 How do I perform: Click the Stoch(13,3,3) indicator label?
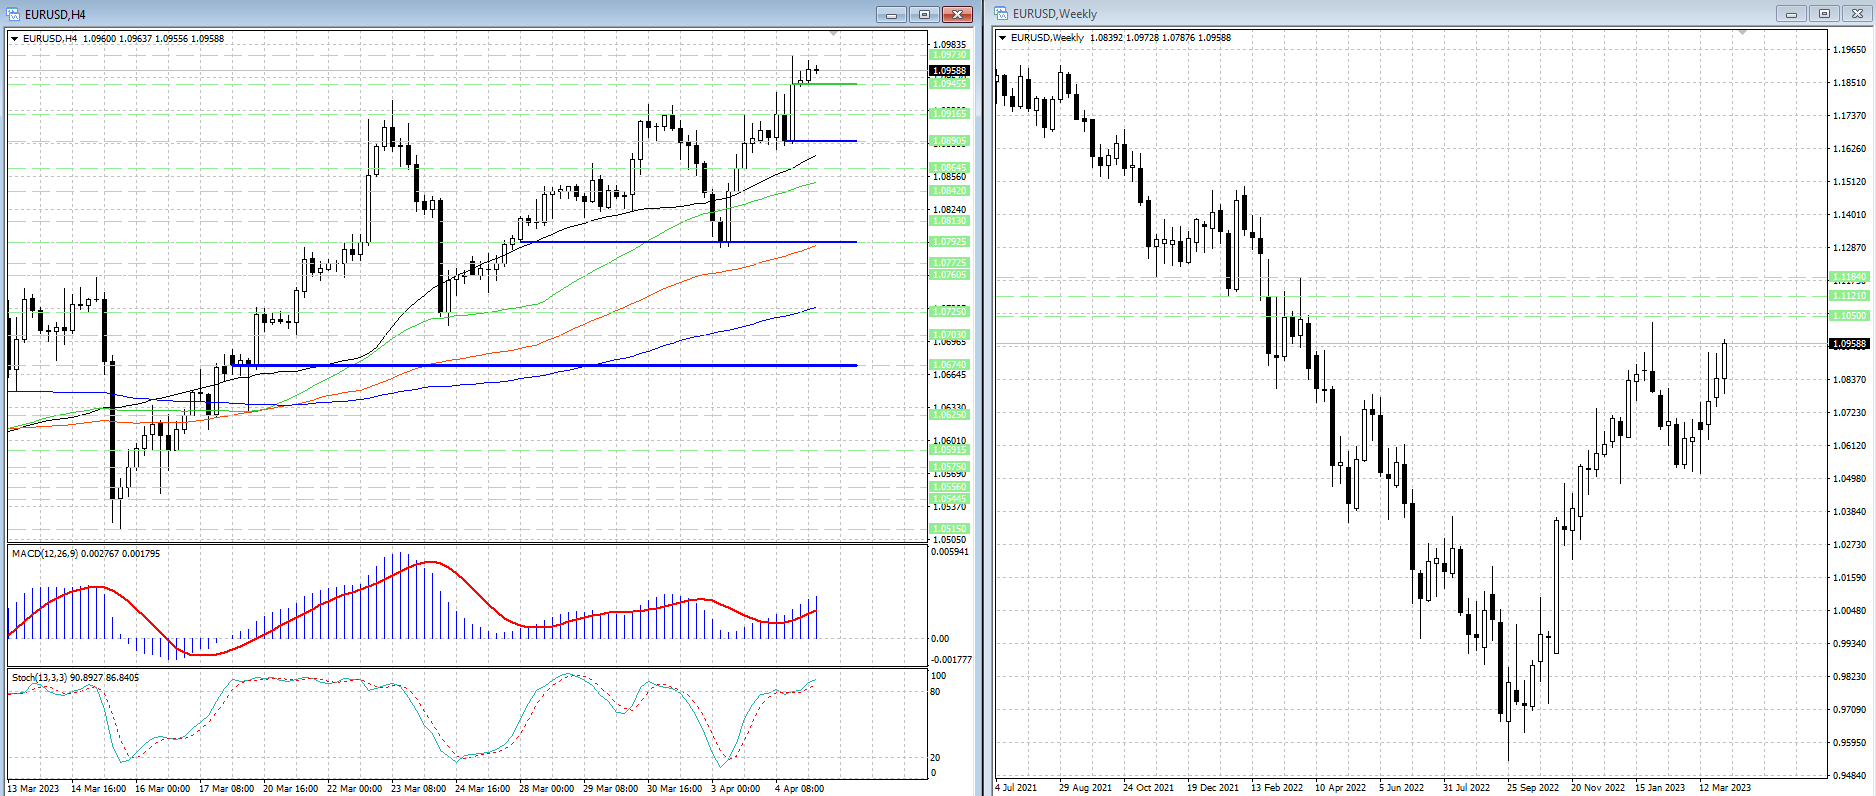(x=75, y=677)
